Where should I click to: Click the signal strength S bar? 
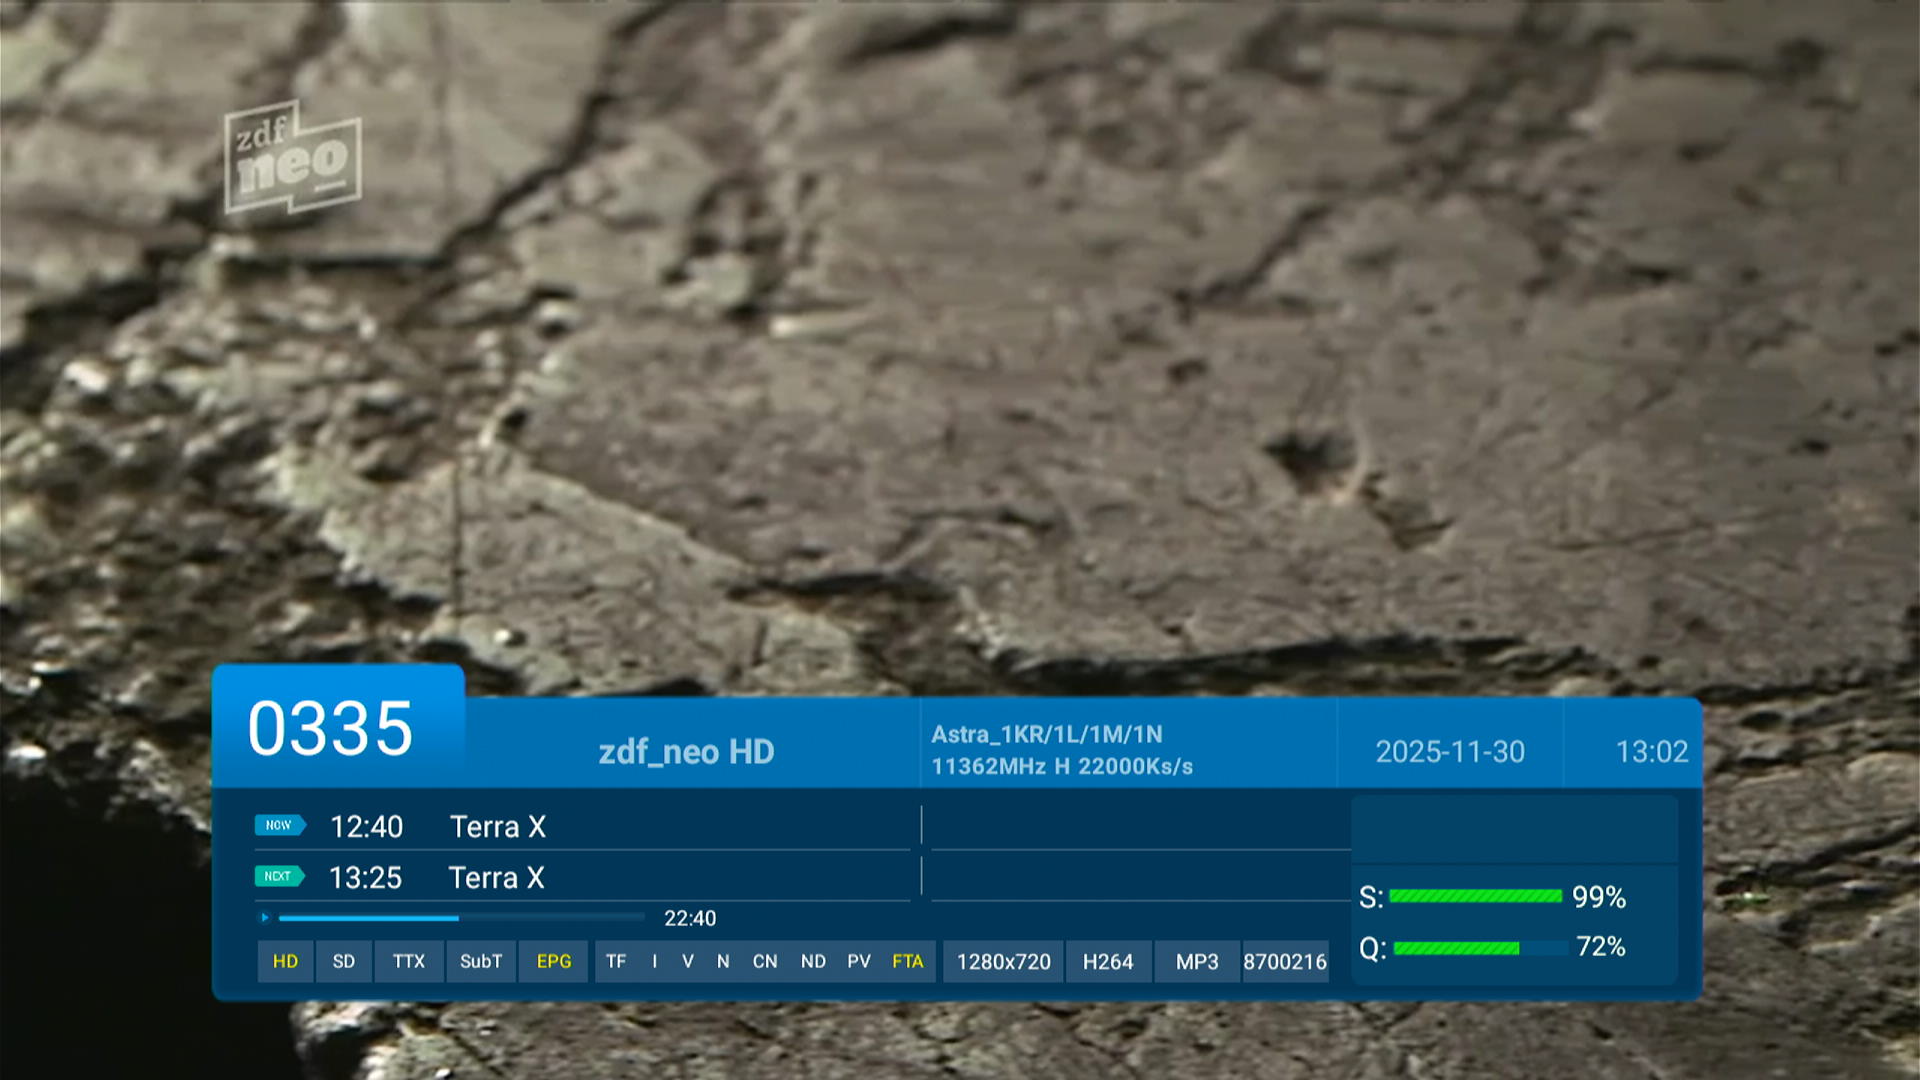click(1475, 896)
